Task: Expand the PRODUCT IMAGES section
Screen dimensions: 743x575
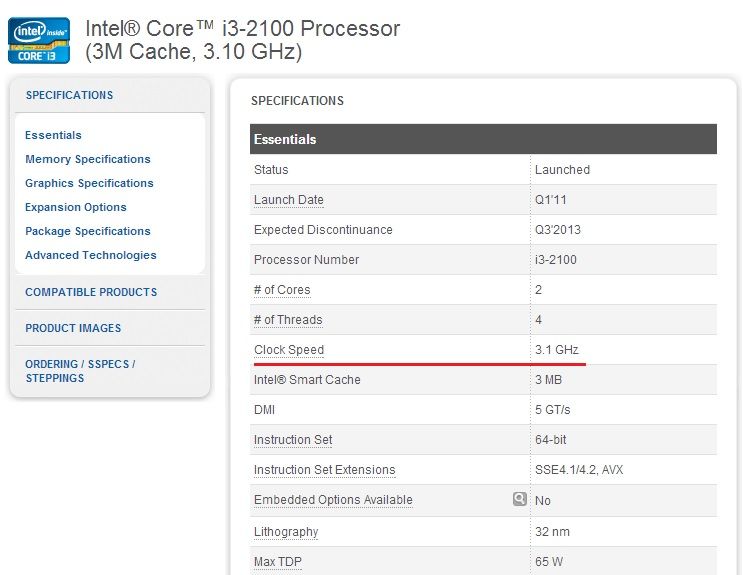Action: (x=73, y=328)
